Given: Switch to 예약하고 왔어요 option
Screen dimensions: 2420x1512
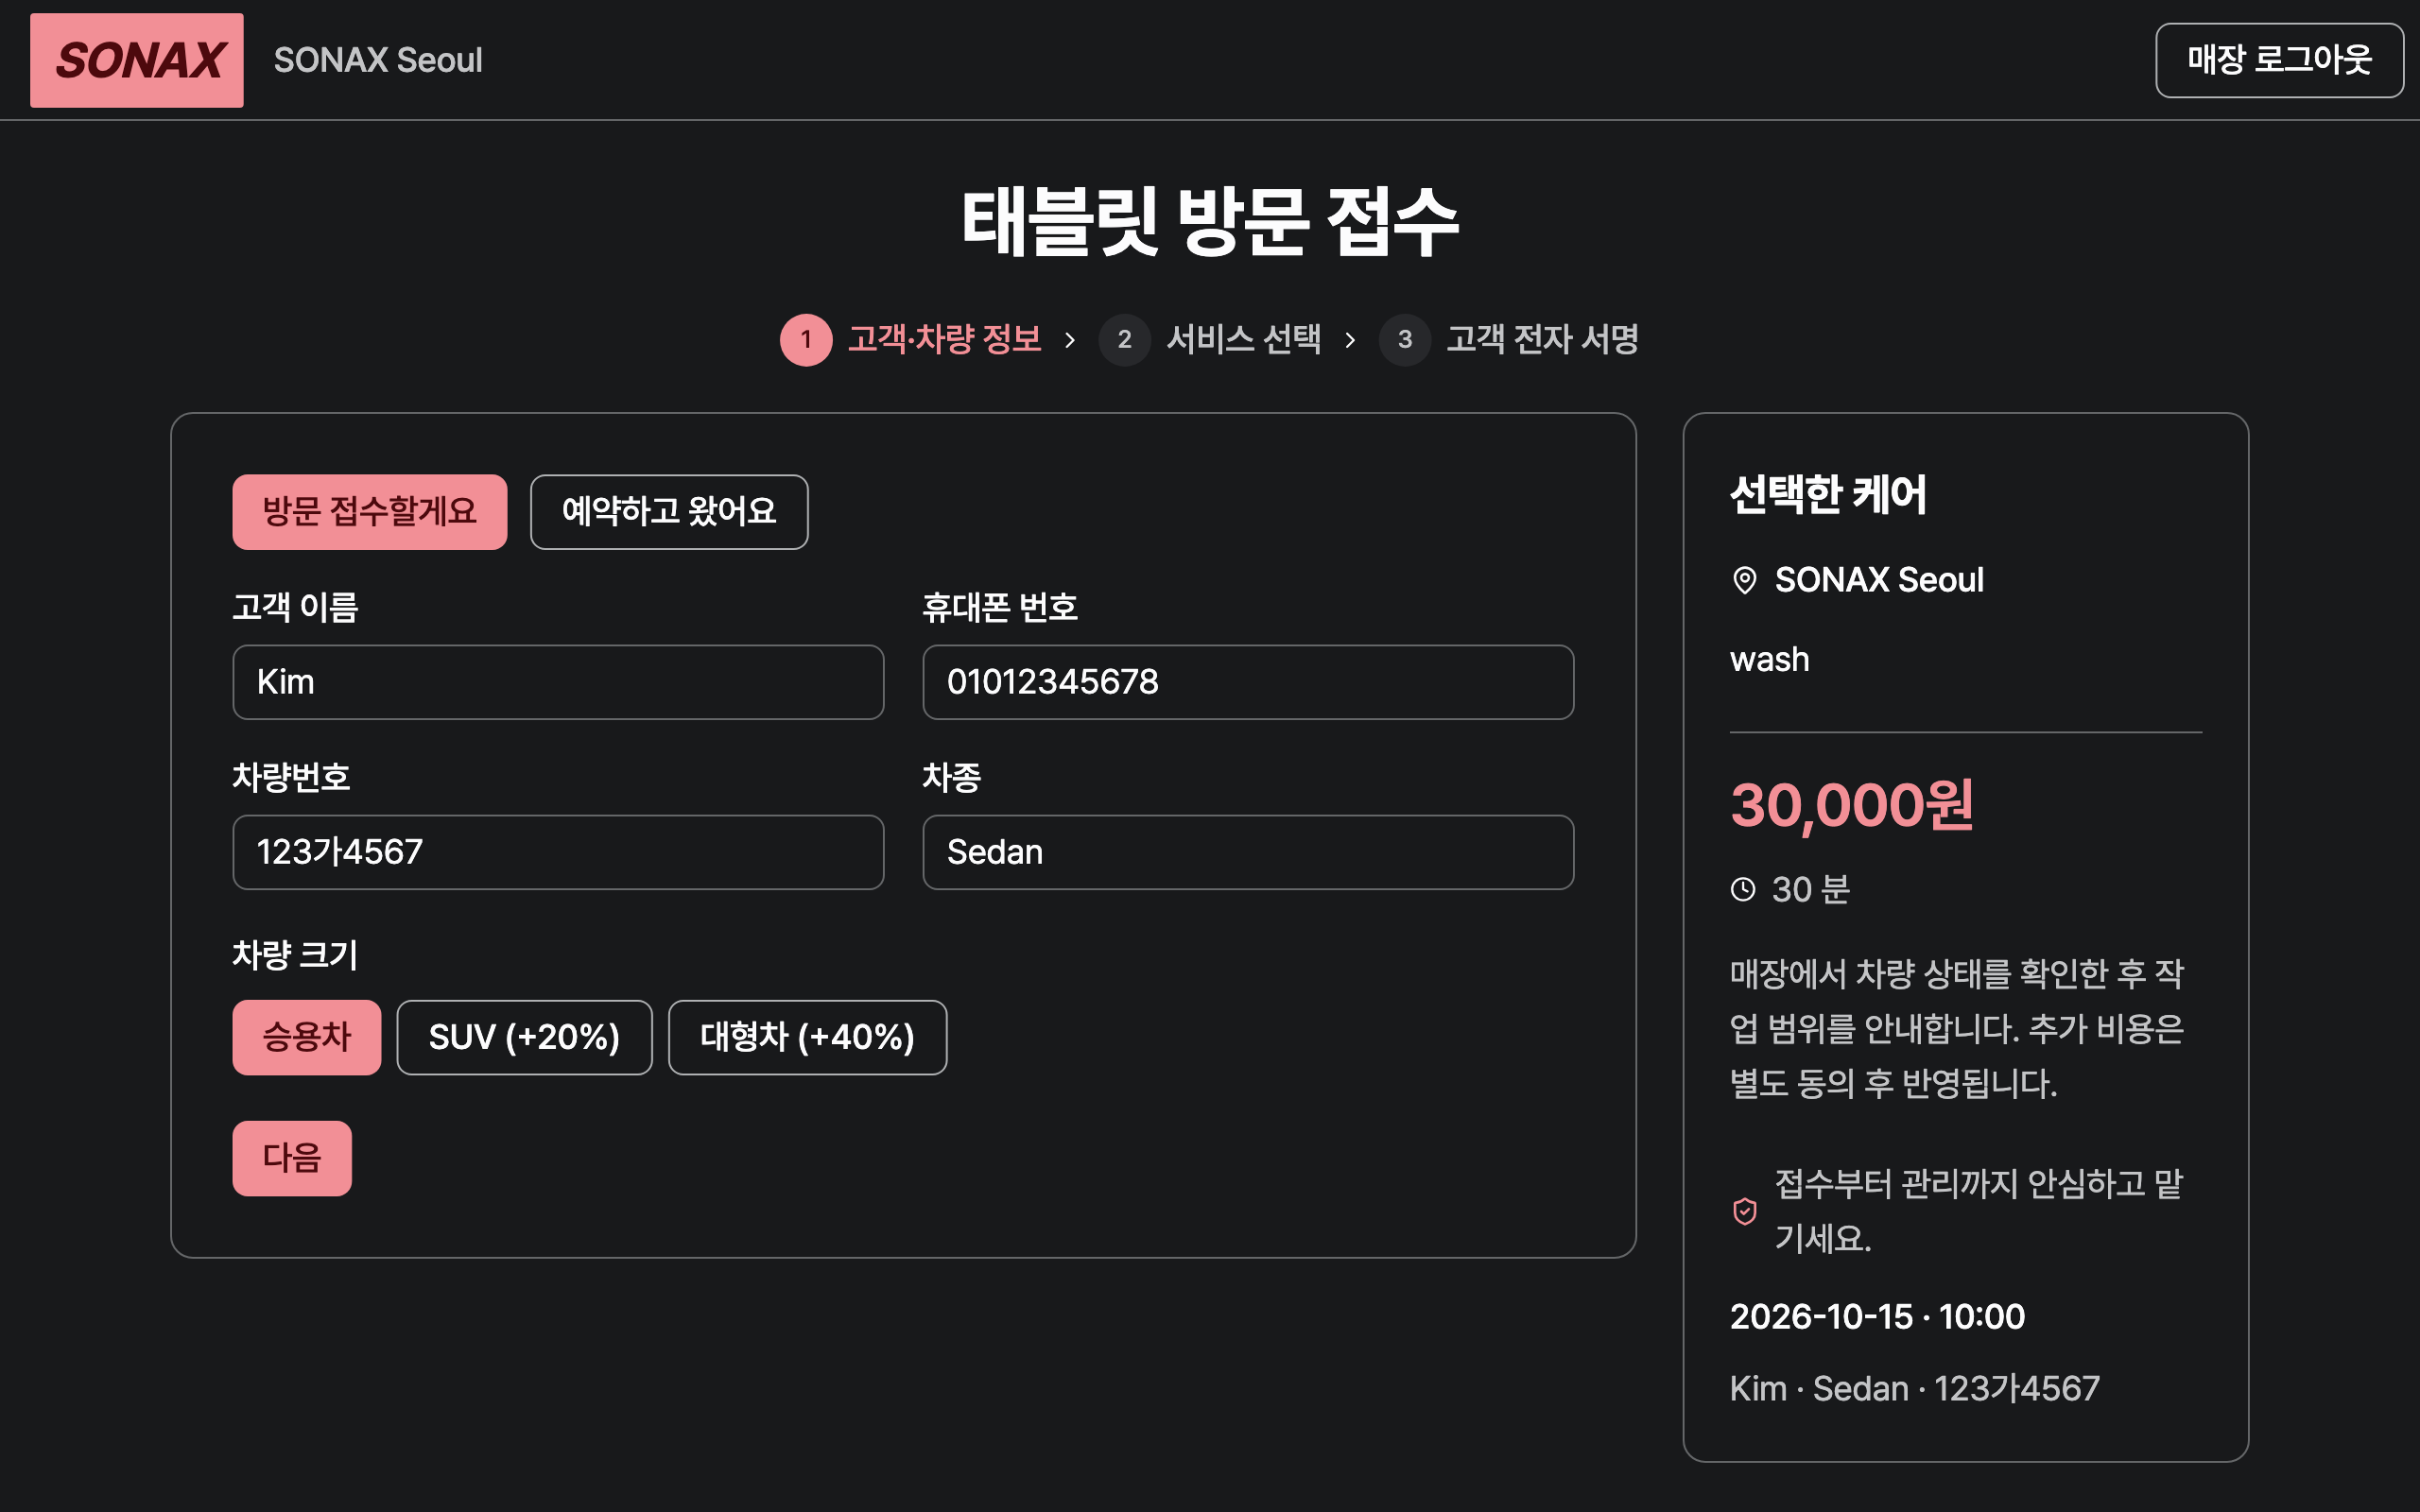Looking at the screenshot, I should coord(669,512).
